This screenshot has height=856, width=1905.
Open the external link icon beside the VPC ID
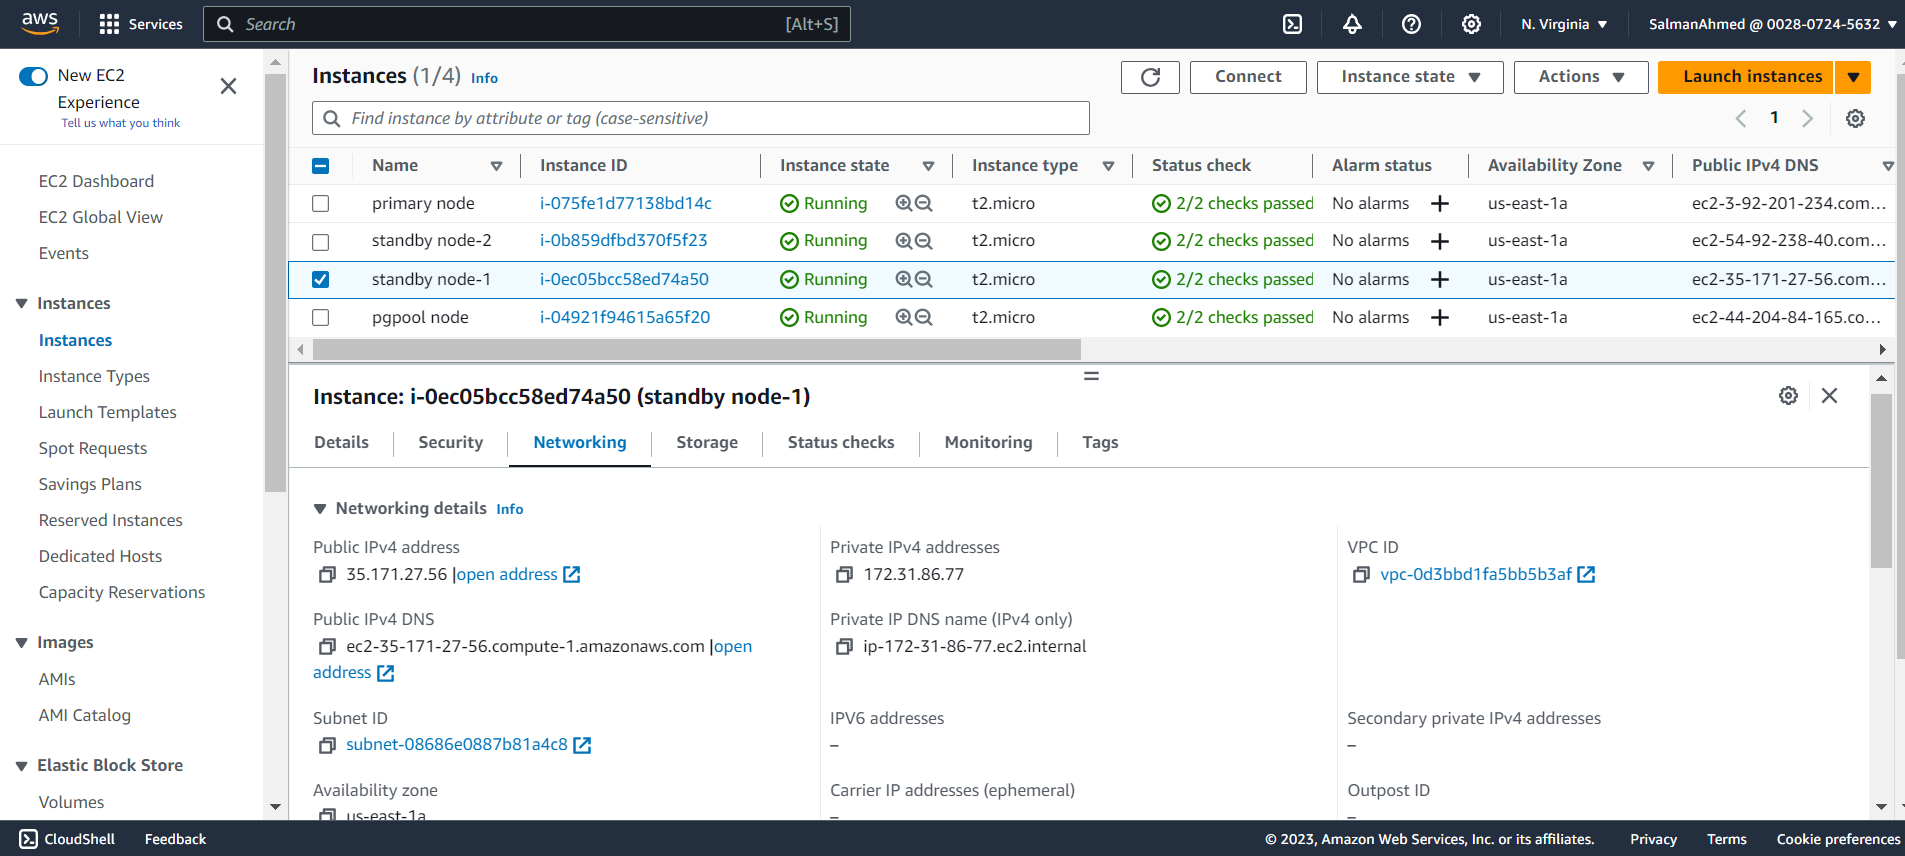[x=1586, y=575]
